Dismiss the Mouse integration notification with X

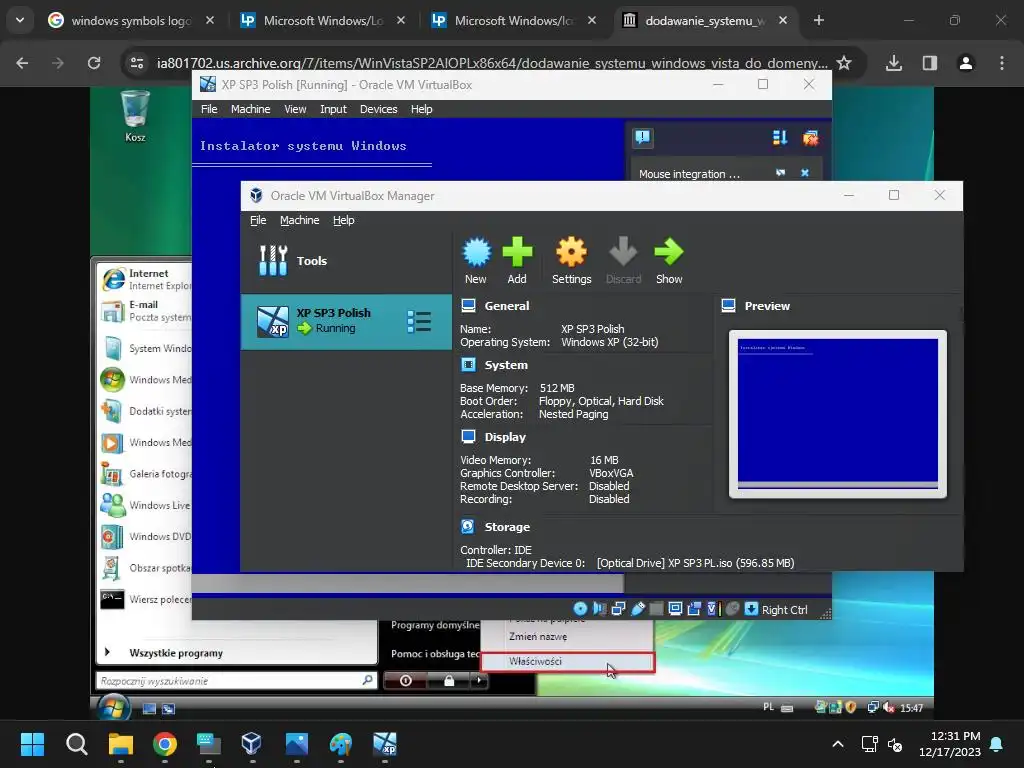point(805,173)
